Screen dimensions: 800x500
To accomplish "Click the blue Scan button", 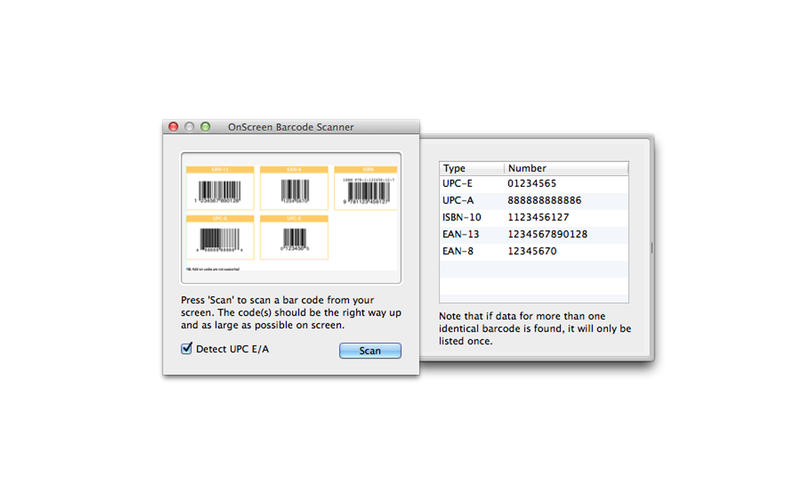I will click(x=370, y=351).
